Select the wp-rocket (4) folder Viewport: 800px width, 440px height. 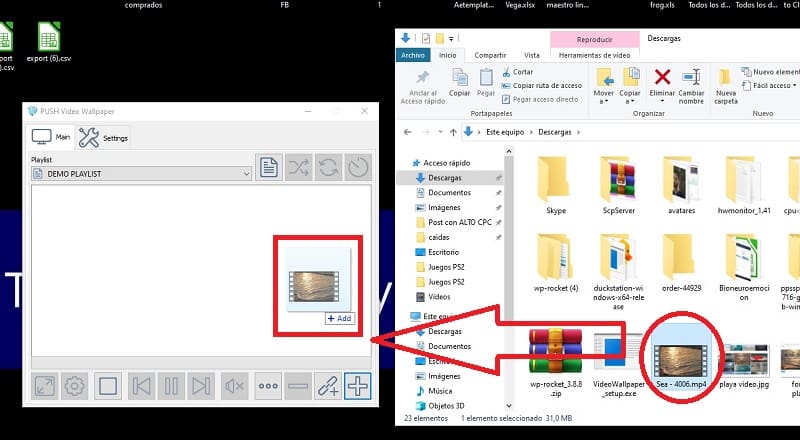tap(556, 262)
